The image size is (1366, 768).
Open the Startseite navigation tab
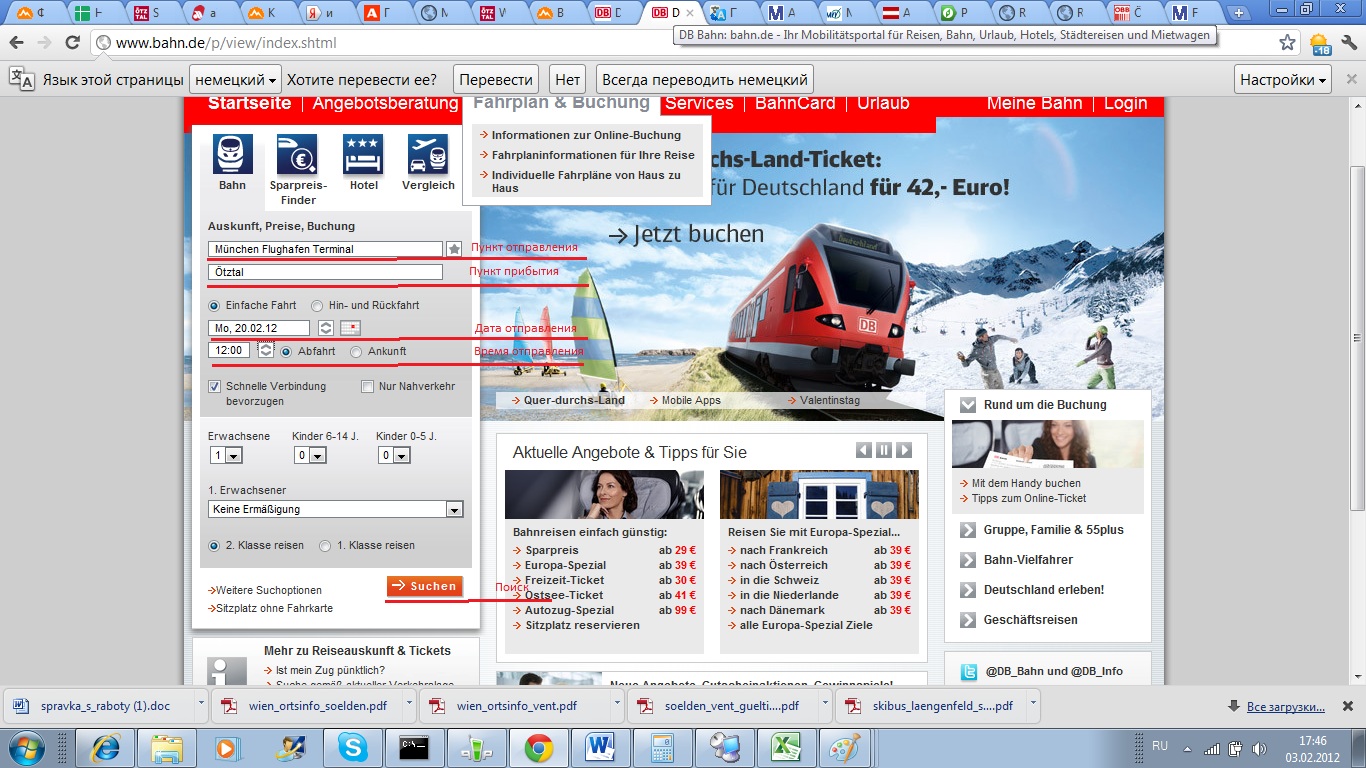coord(250,103)
